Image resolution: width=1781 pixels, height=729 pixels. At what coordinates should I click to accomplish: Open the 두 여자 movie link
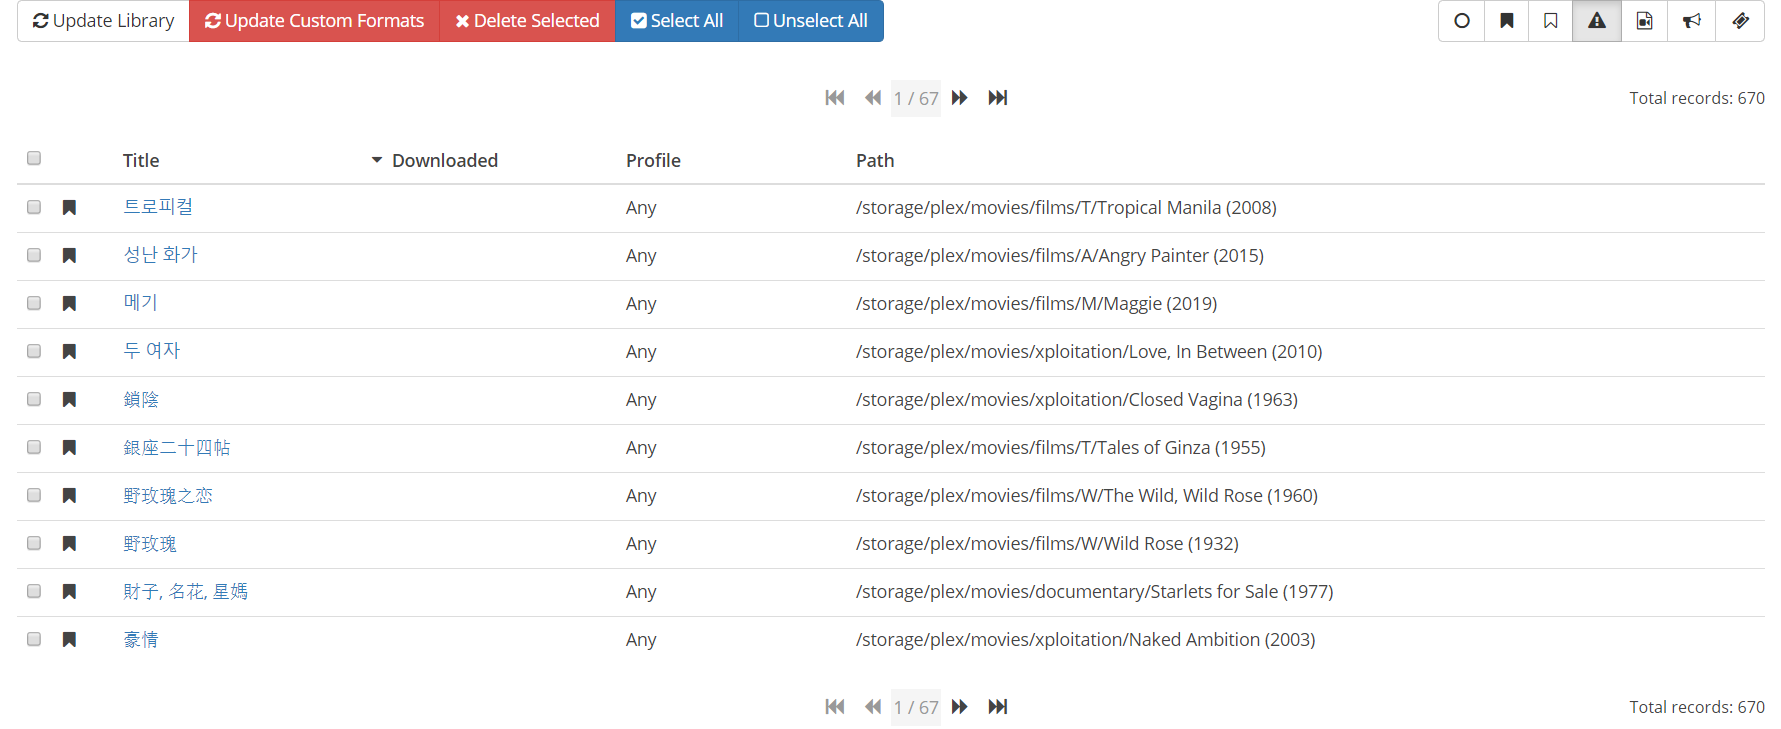(x=151, y=351)
